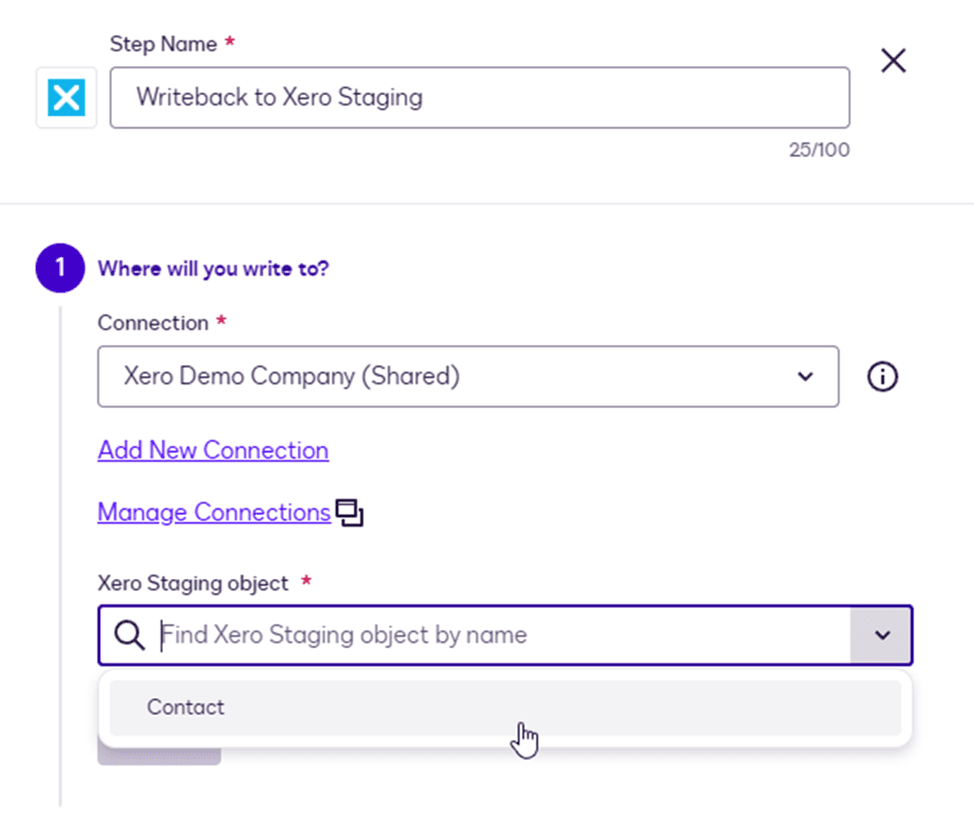Focus the Find Xero Staging object field
Image resolution: width=974 pixels, height=815 pixels.
(500, 635)
